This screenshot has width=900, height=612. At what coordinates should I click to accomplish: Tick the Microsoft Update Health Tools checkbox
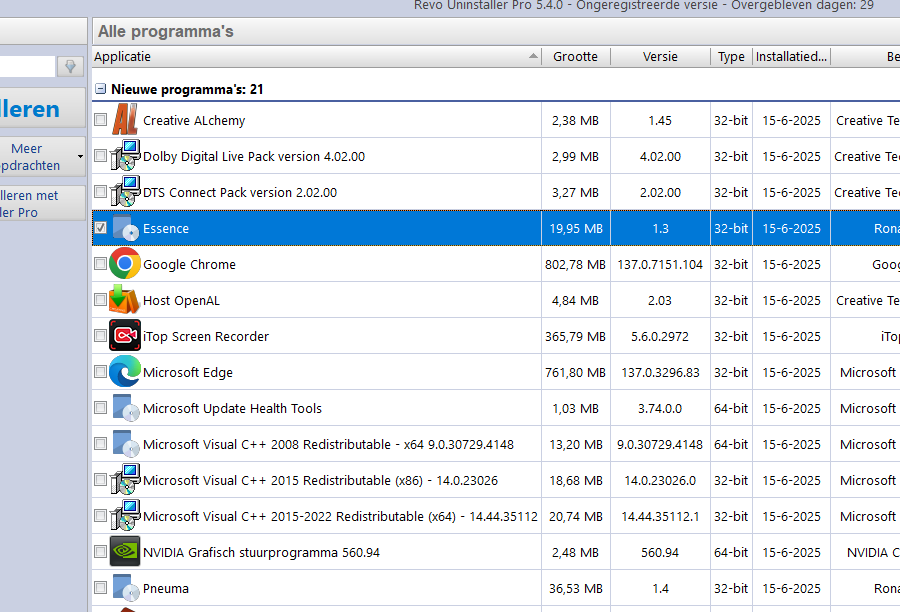[100, 408]
